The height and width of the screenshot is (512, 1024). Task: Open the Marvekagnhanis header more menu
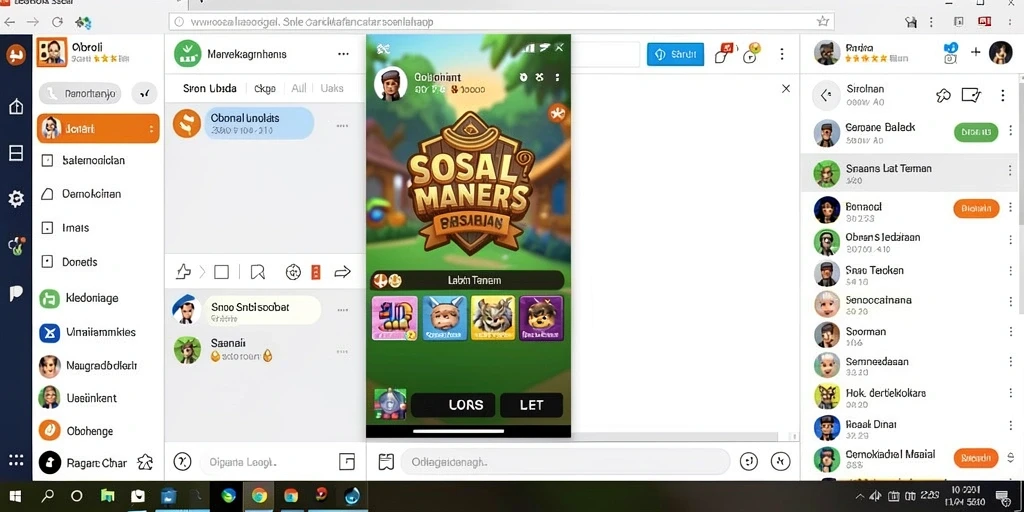point(343,54)
